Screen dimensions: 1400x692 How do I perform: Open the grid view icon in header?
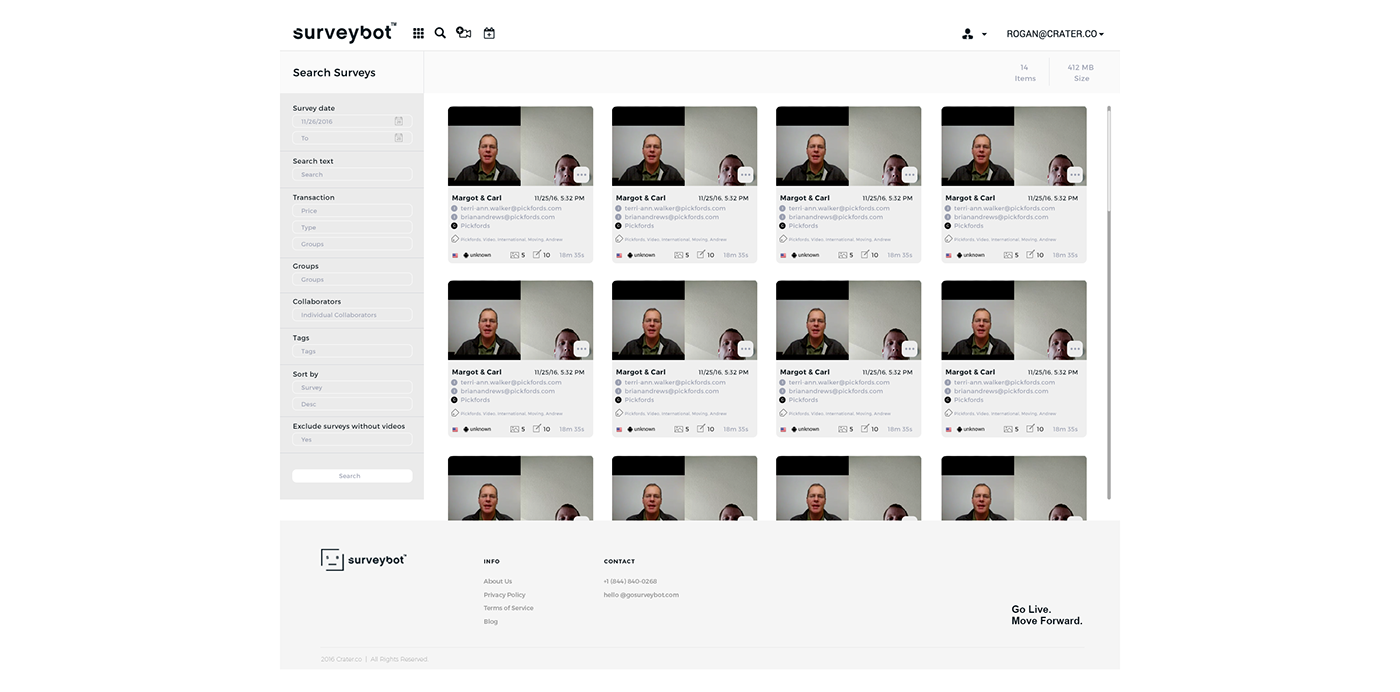[418, 33]
